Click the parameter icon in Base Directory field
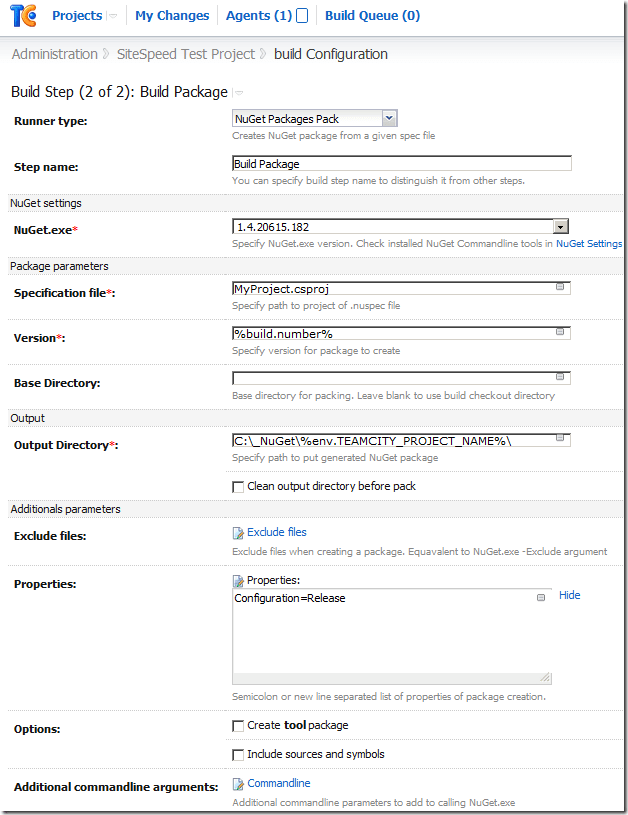This screenshot has width=628, height=815. 560,377
